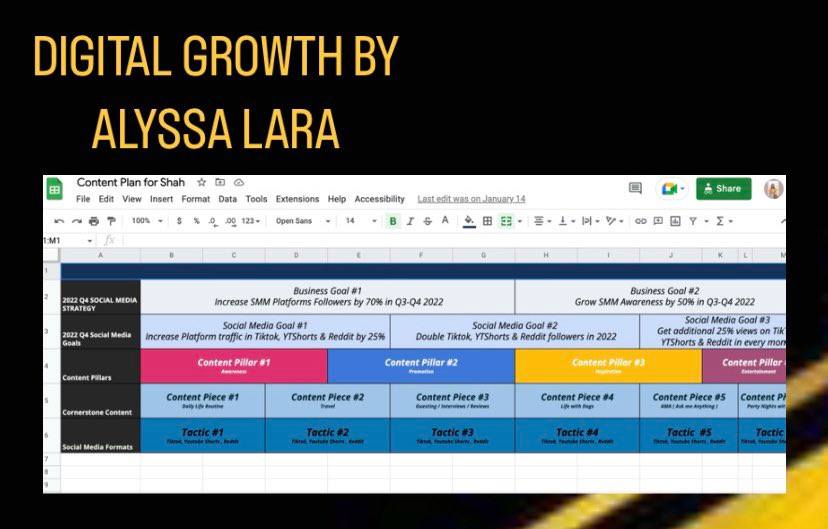
Task: Expand the merge cells options arrow
Action: pos(520,221)
